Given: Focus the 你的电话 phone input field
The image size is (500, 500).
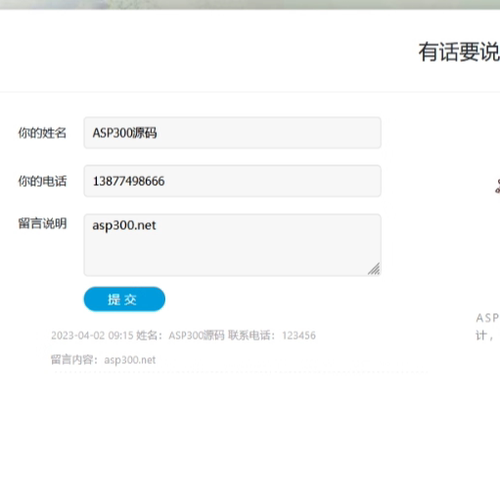Looking at the screenshot, I should point(232,181).
